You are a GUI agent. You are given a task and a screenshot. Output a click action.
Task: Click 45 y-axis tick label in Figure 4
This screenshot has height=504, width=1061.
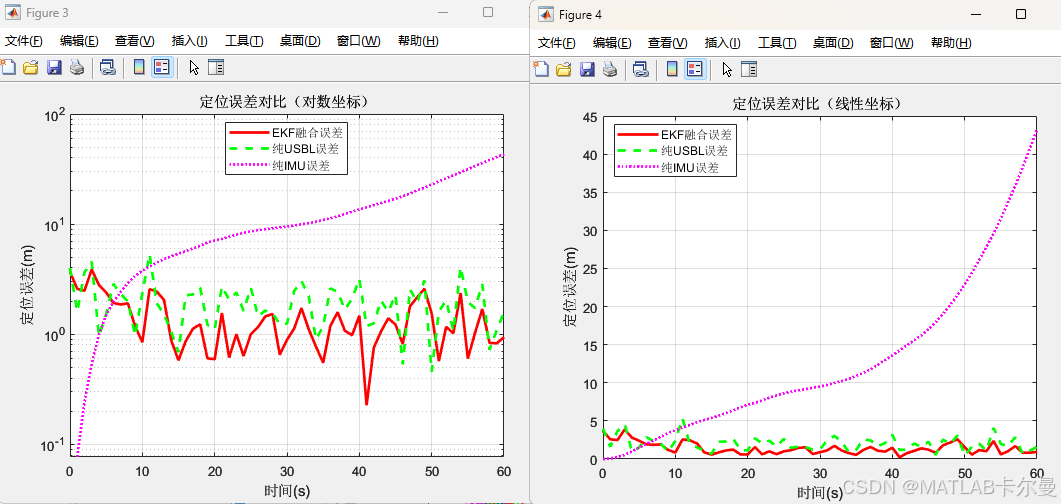590,118
